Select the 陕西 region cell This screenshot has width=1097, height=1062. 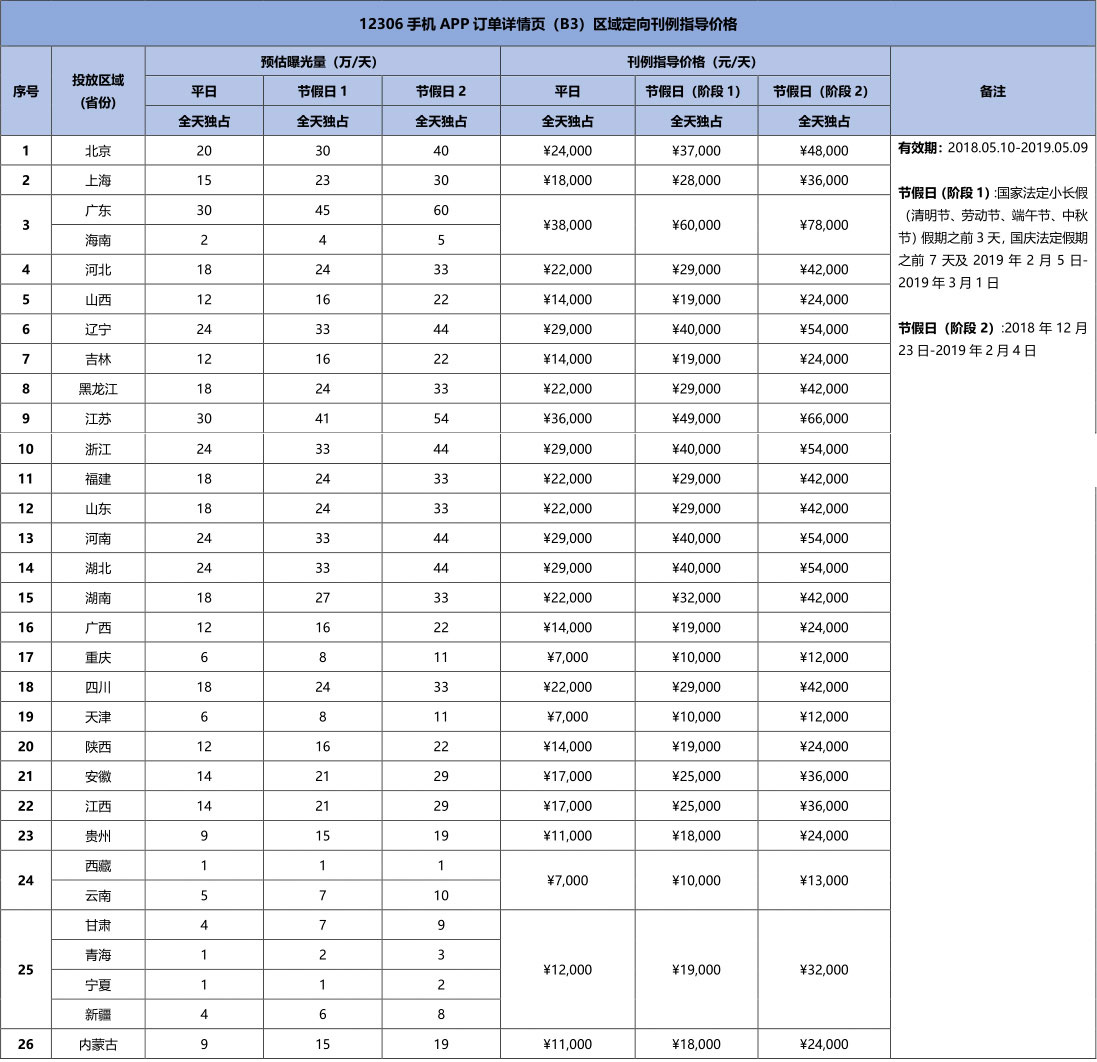coord(98,746)
